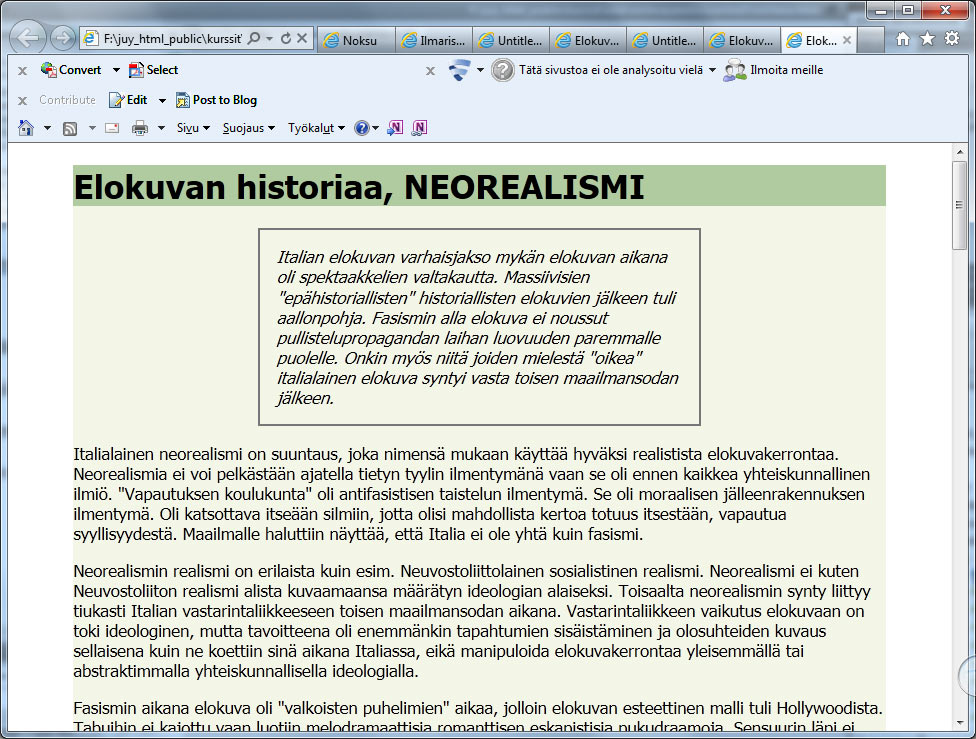This screenshot has width=976, height=739.
Task: Open Favorites with the star icon
Action: (927, 39)
